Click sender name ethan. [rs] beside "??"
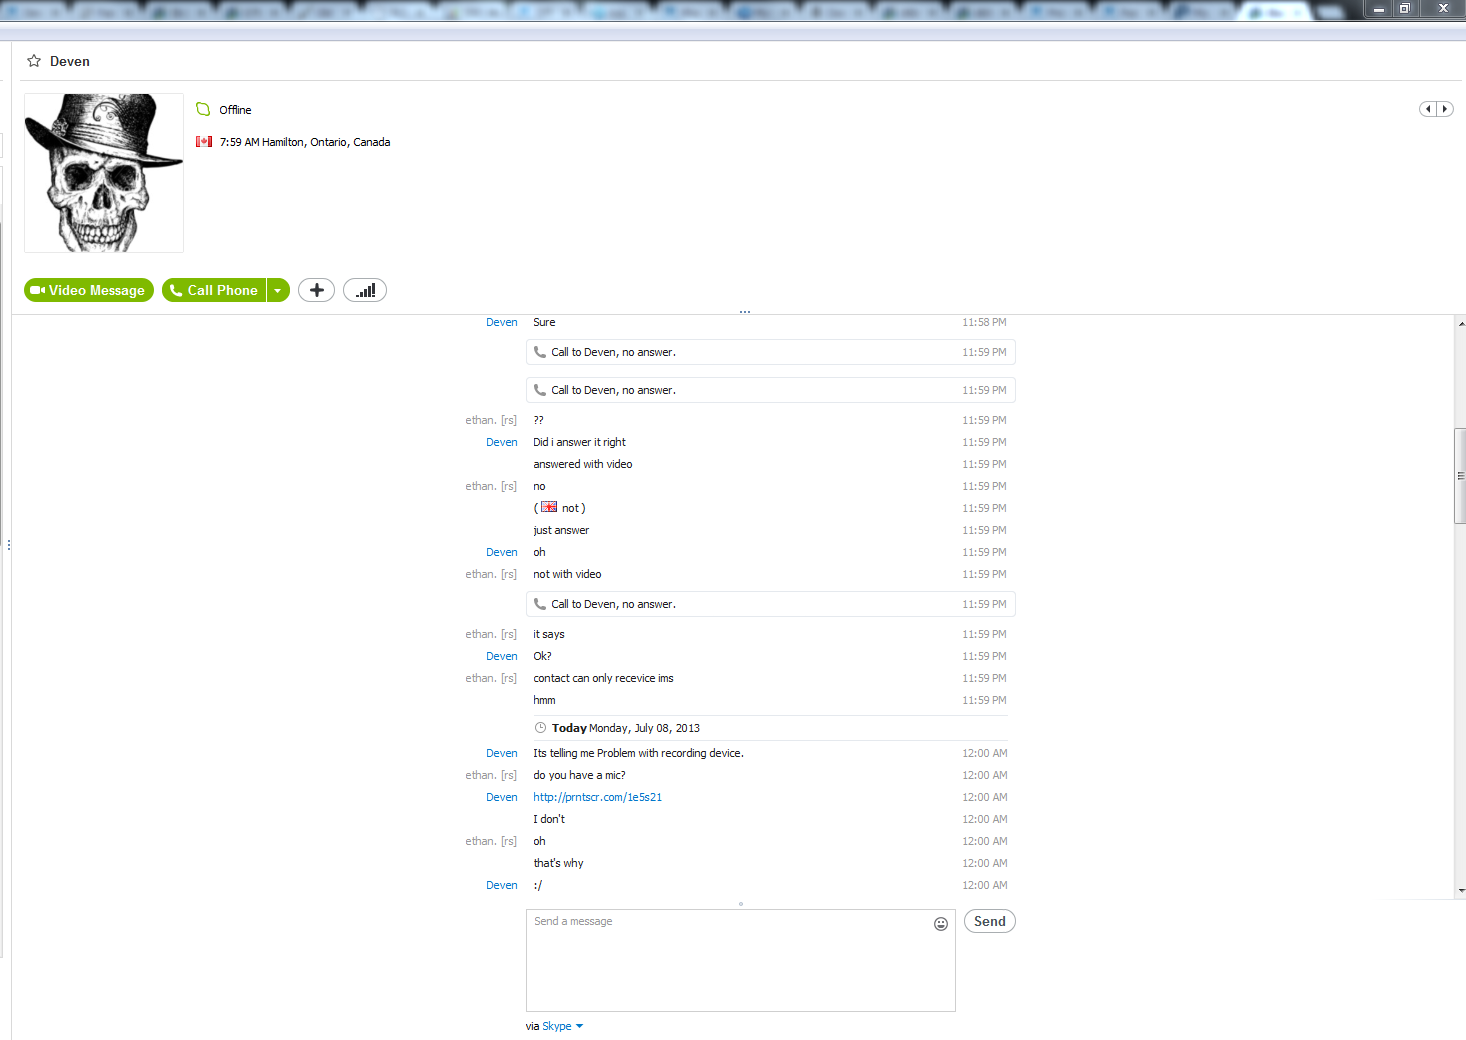Image resolution: width=1466 pixels, height=1040 pixels. pyautogui.click(x=491, y=420)
